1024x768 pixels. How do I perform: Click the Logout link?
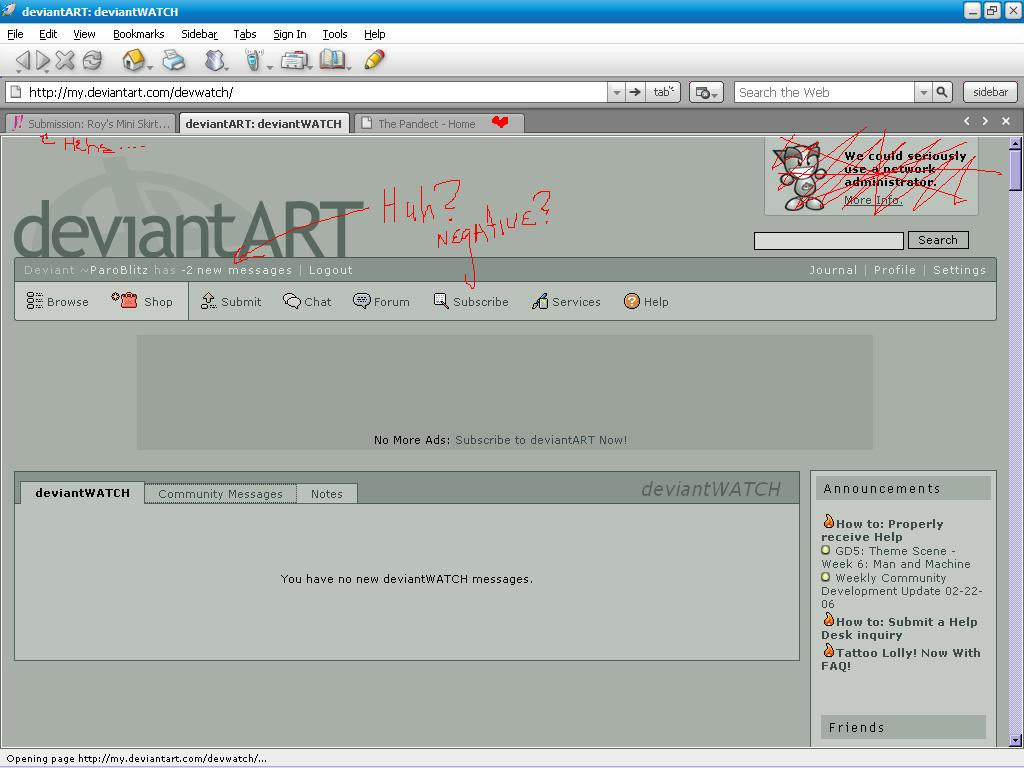(x=330, y=270)
